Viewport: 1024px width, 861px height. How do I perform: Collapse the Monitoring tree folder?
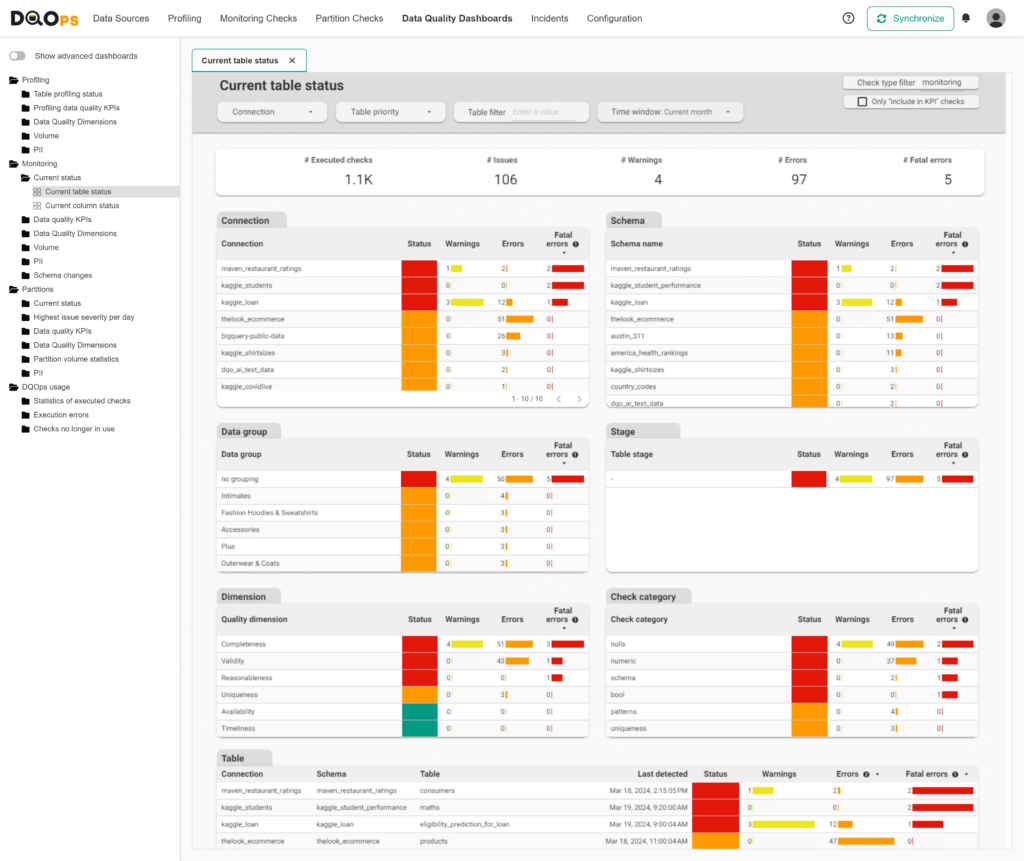tap(14, 164)
